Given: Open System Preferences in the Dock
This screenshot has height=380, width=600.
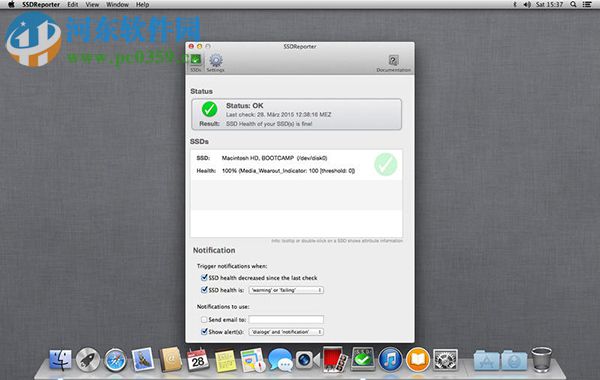Looking at the screenshot, I should click(445, 360).
